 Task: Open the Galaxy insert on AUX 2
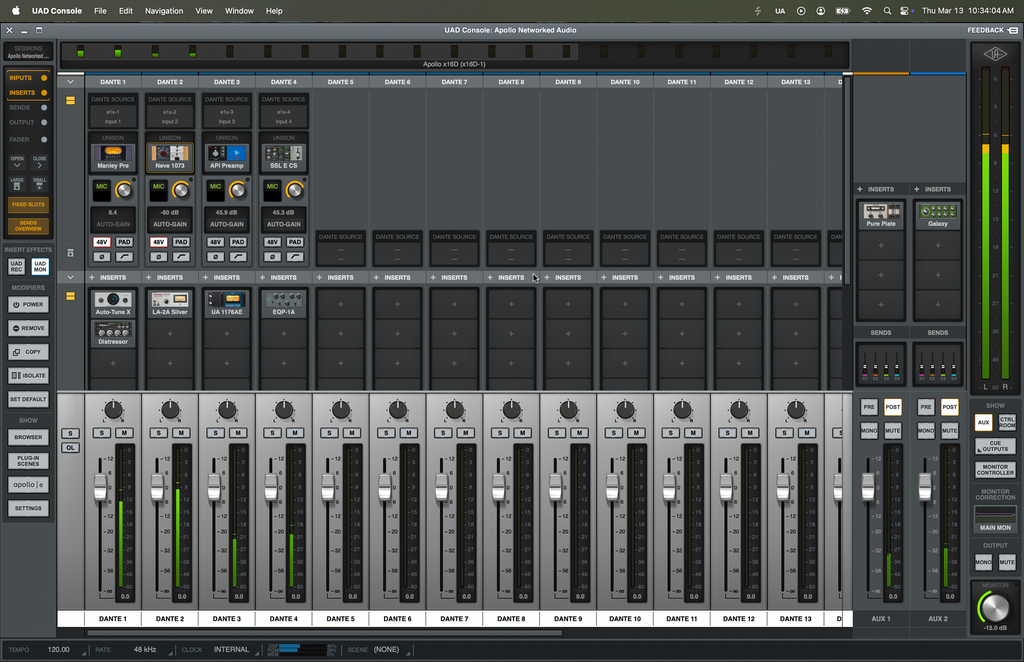coord(937,215)
